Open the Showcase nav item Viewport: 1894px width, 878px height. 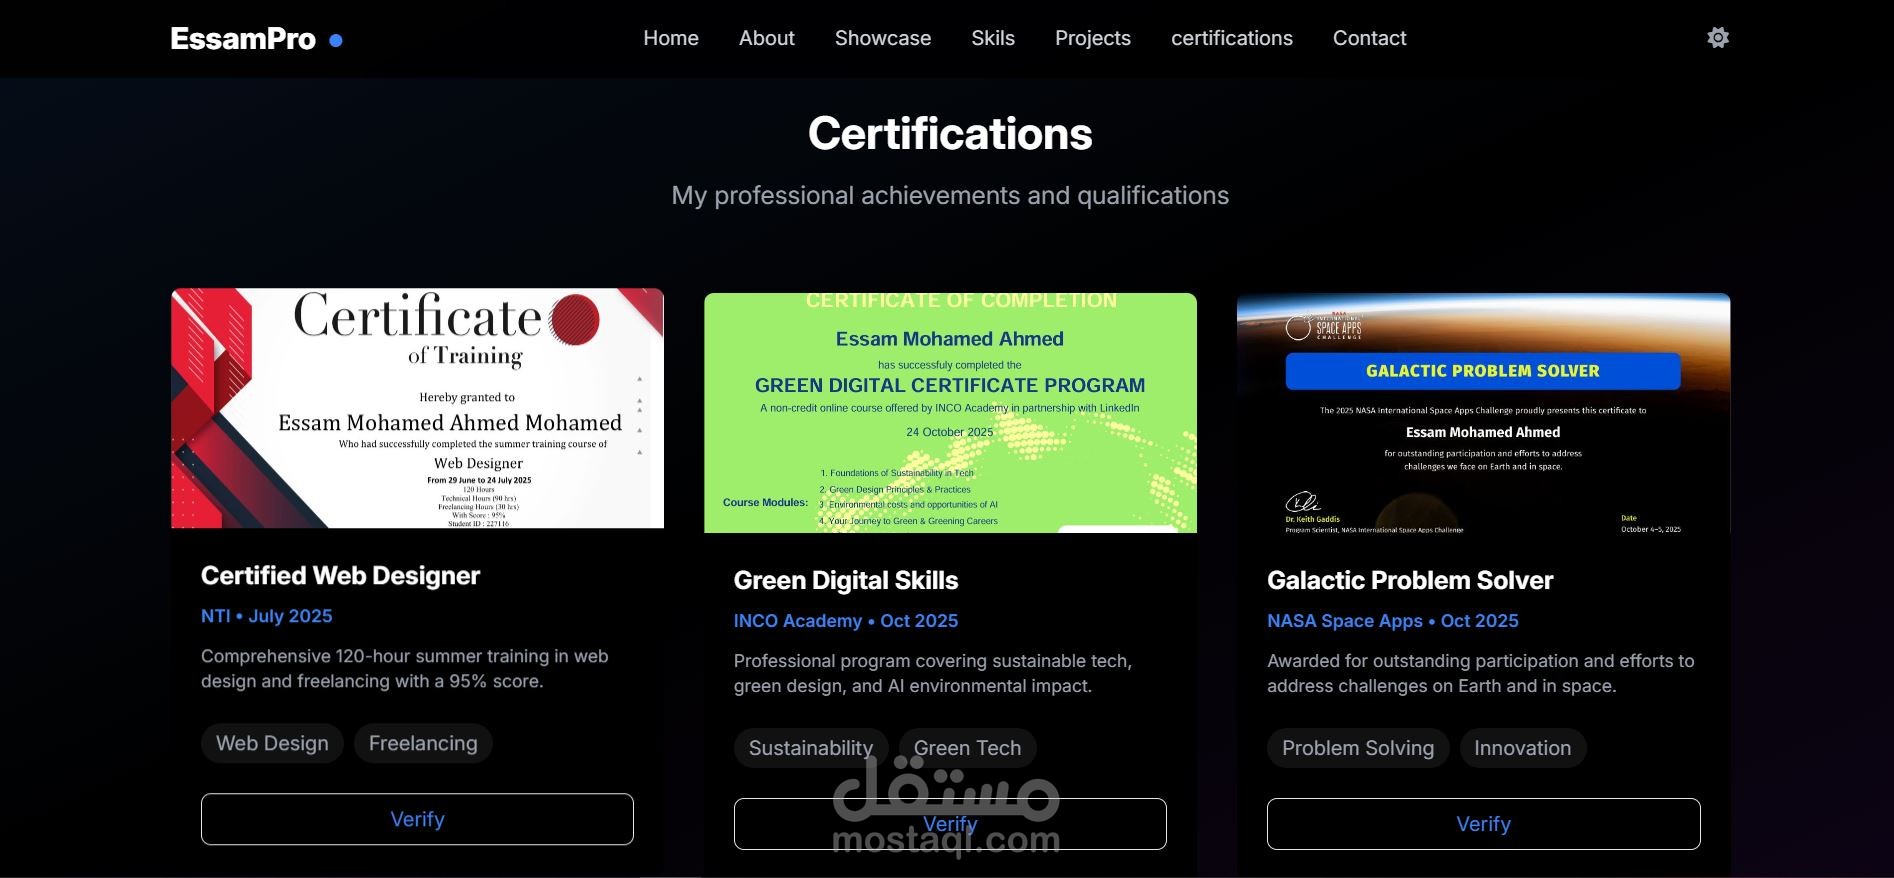pyautogui.click(x=883, y=38)
